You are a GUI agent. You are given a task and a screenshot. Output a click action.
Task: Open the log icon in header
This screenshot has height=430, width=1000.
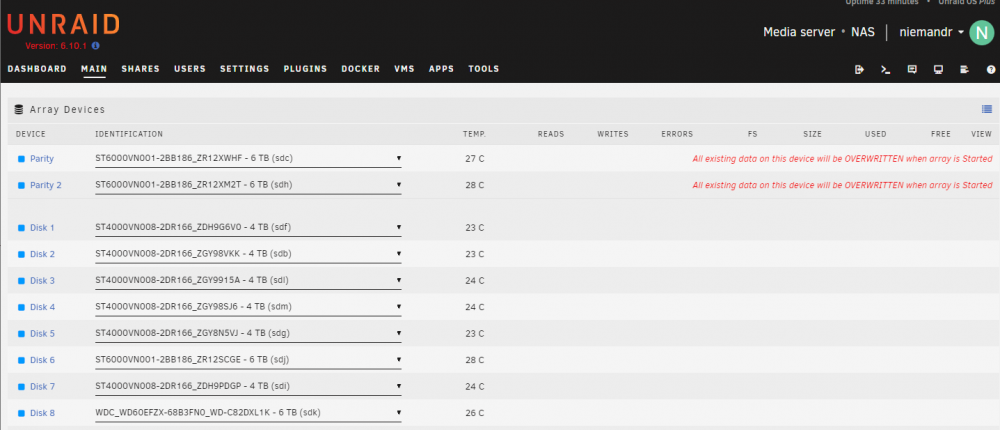964,70
